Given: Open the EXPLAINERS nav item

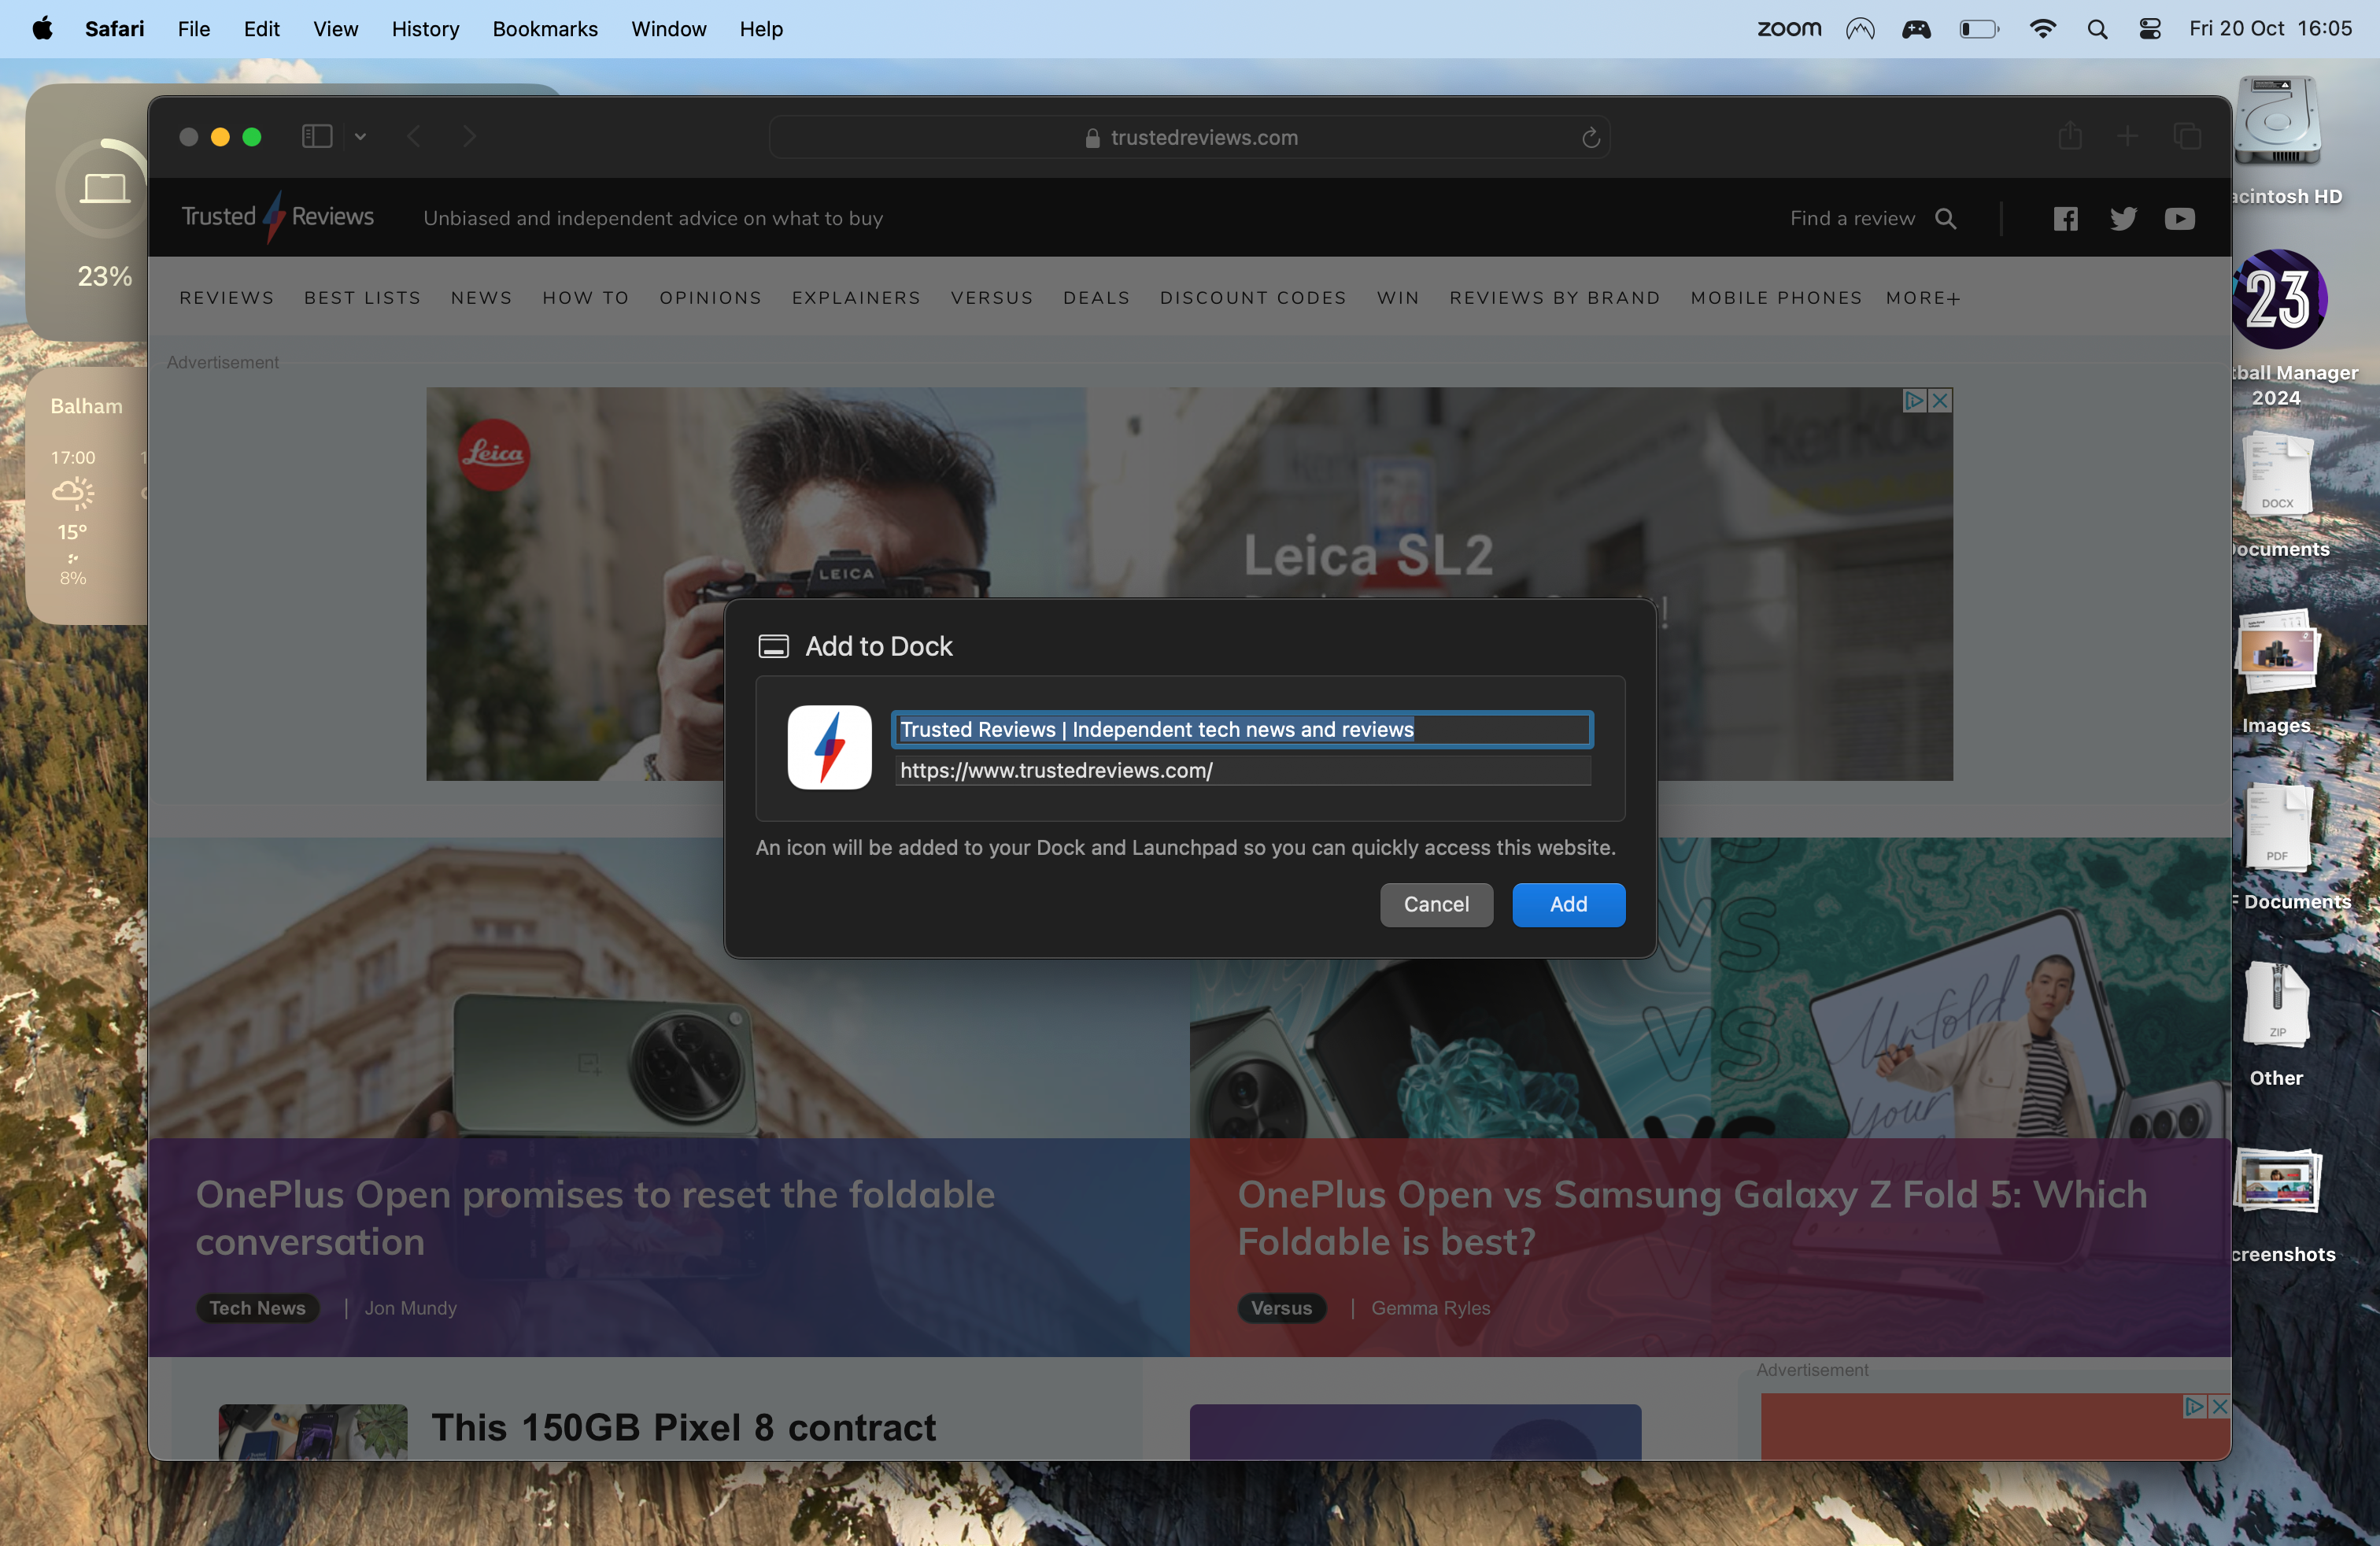Looking at the screenshot, I should 856,298.
